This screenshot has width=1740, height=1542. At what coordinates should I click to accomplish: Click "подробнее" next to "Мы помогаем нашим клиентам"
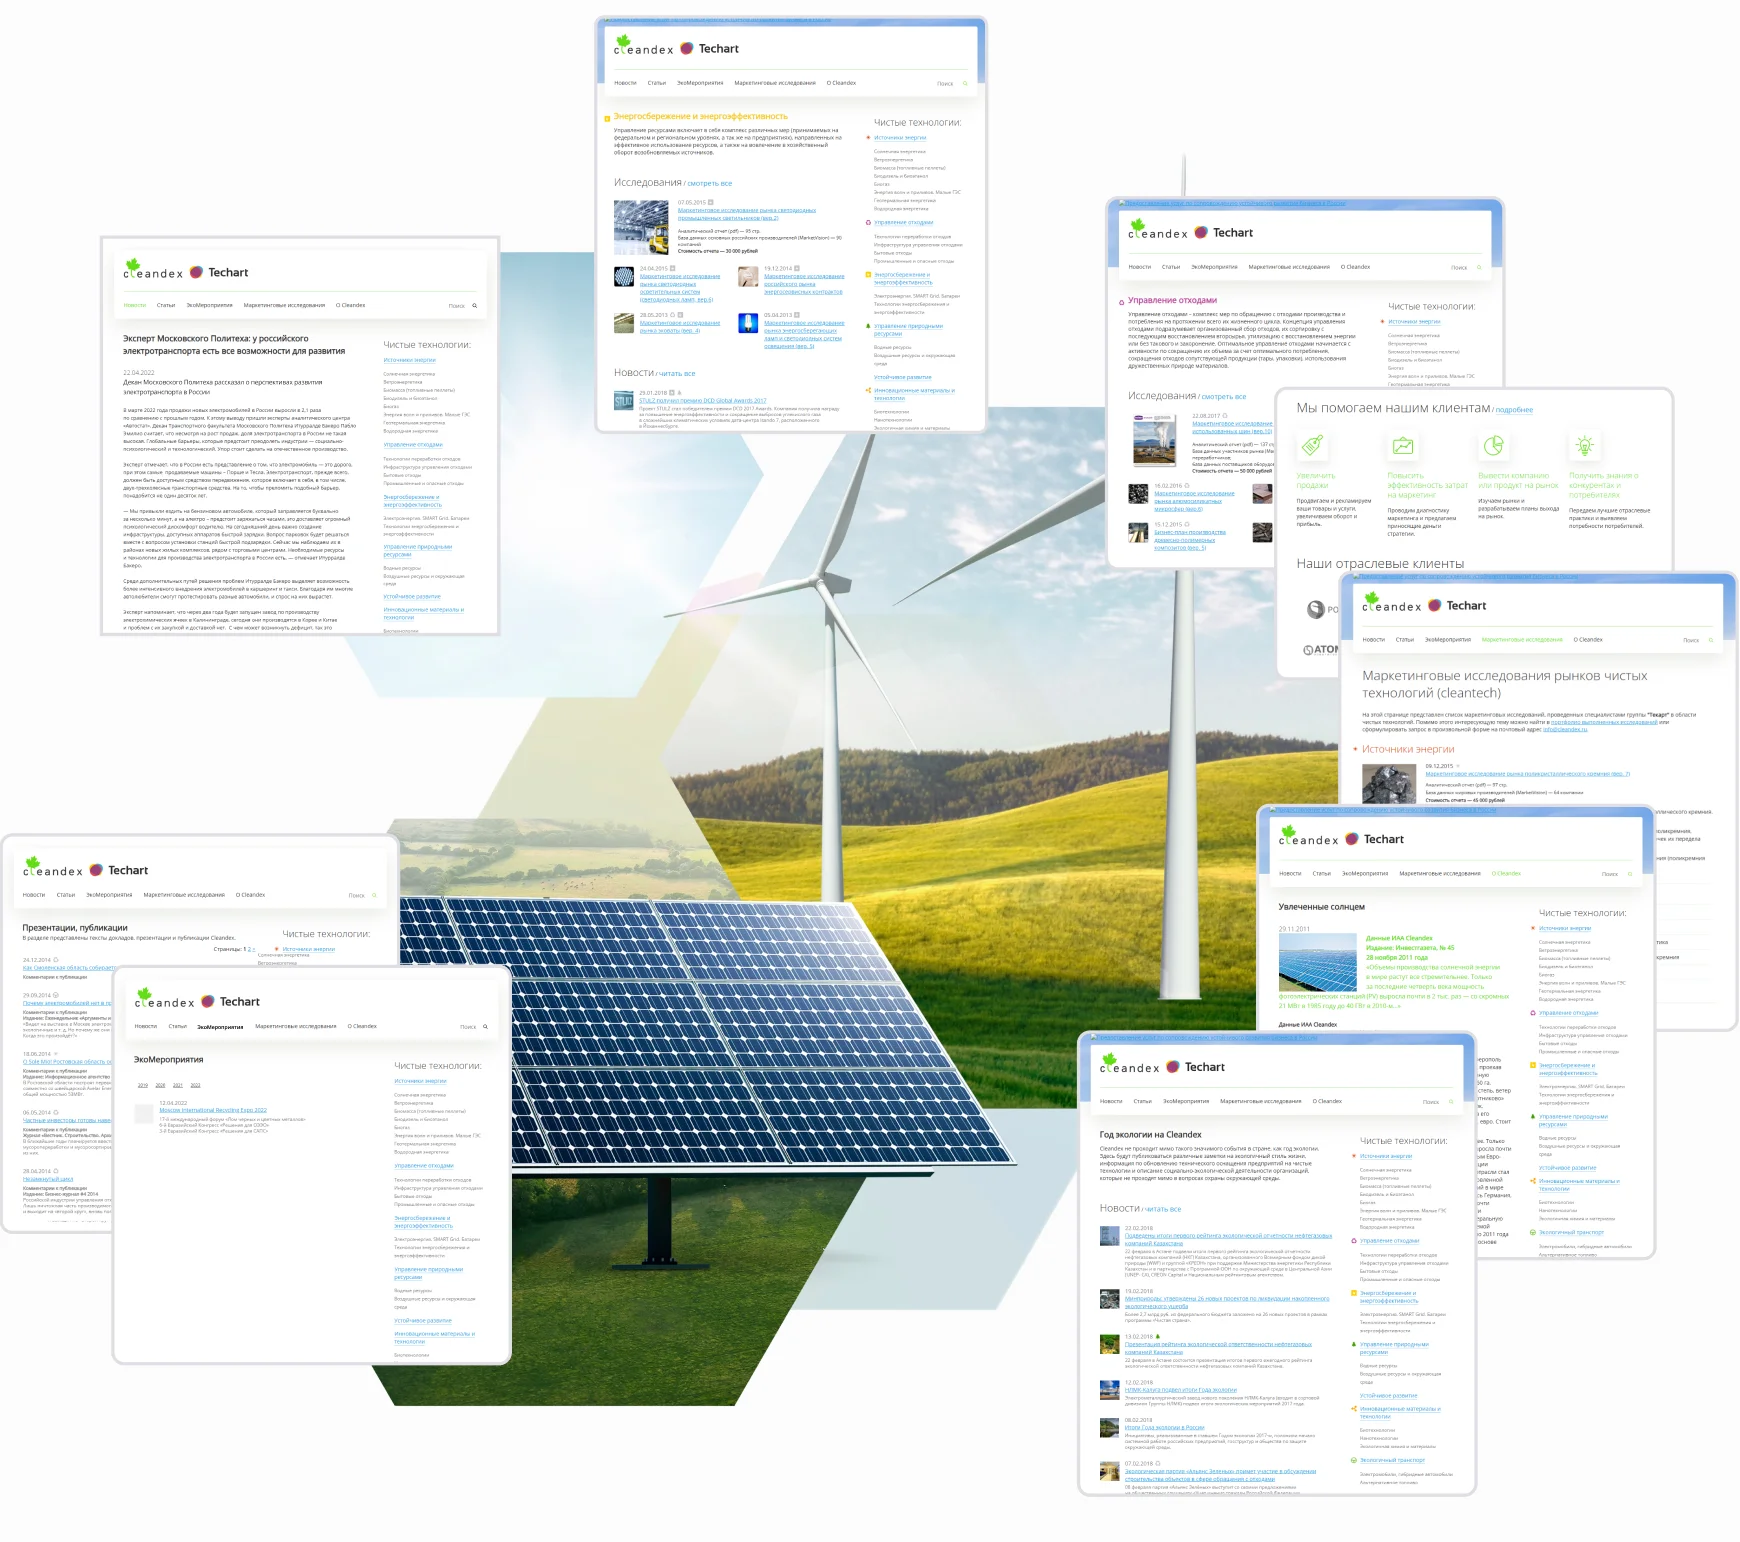click(x=1514, y=410)
